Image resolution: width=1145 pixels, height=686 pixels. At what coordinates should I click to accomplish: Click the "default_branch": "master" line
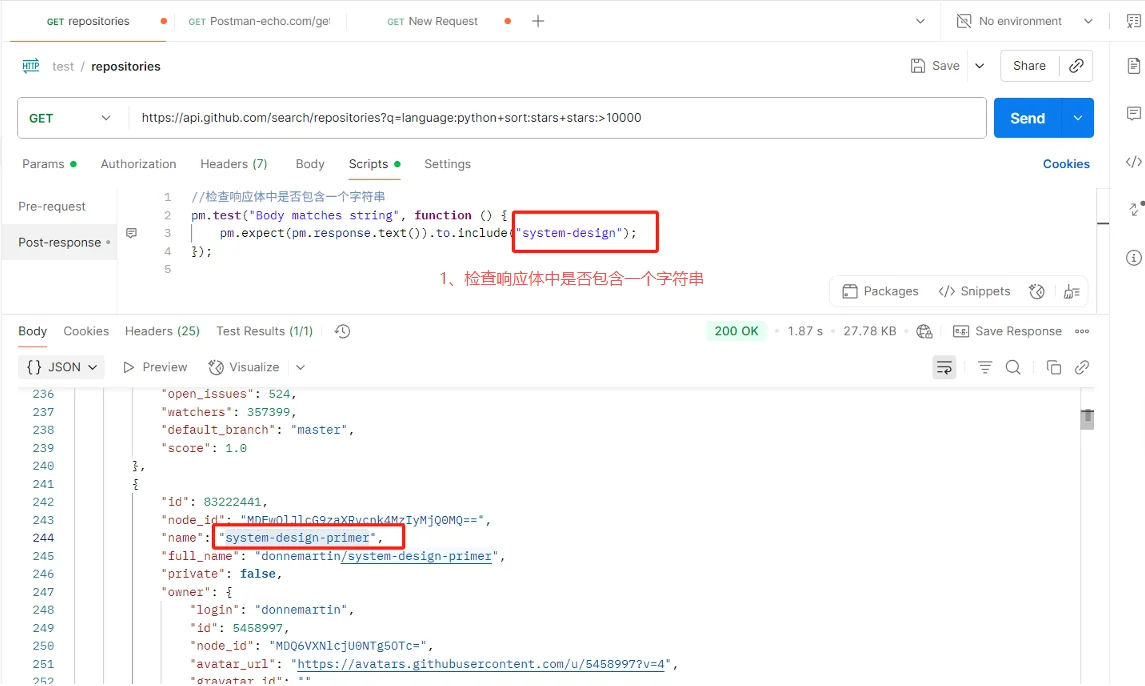(257, 430)
